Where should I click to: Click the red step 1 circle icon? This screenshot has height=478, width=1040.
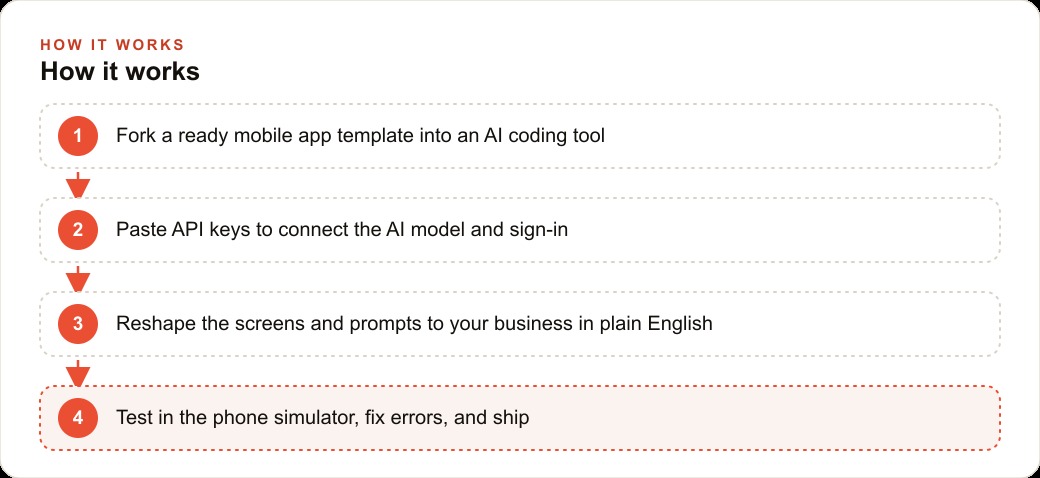(78, 136)
